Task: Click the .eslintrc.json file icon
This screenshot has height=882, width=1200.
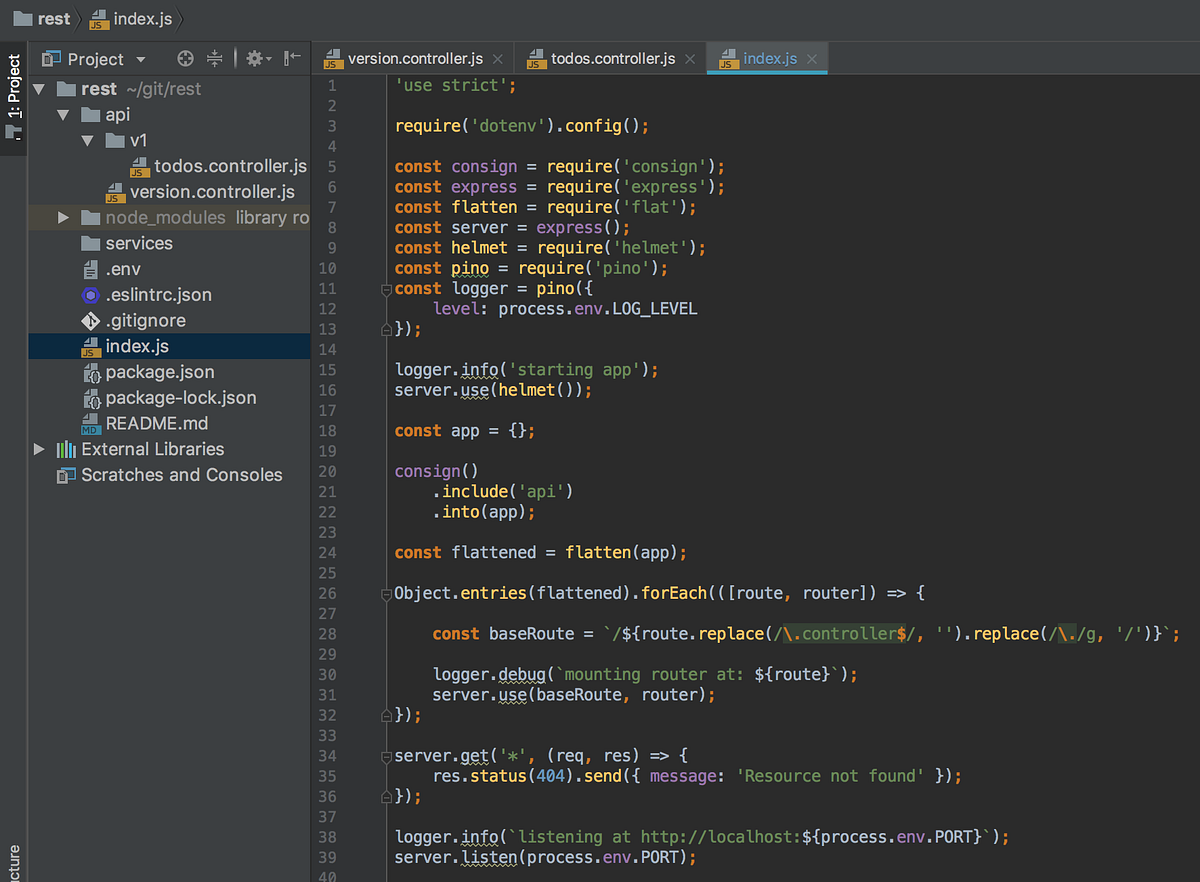Action: [x=91, y=295]
